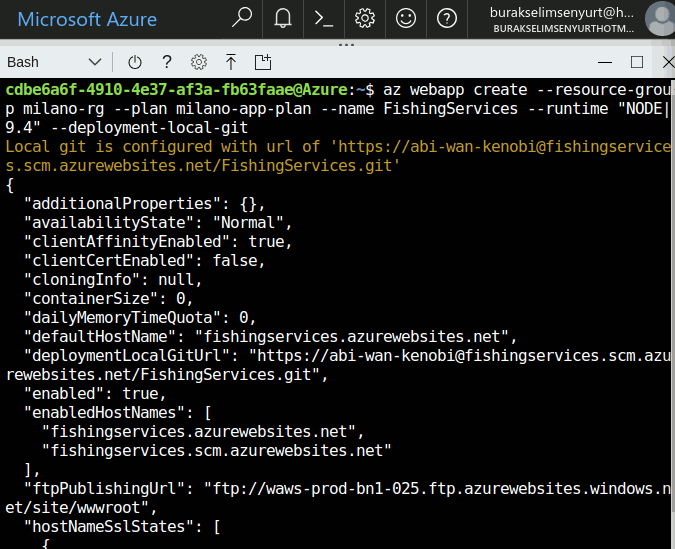Click the feedback smiley icon
675x549 pixels.
click(x=406, y=18)
